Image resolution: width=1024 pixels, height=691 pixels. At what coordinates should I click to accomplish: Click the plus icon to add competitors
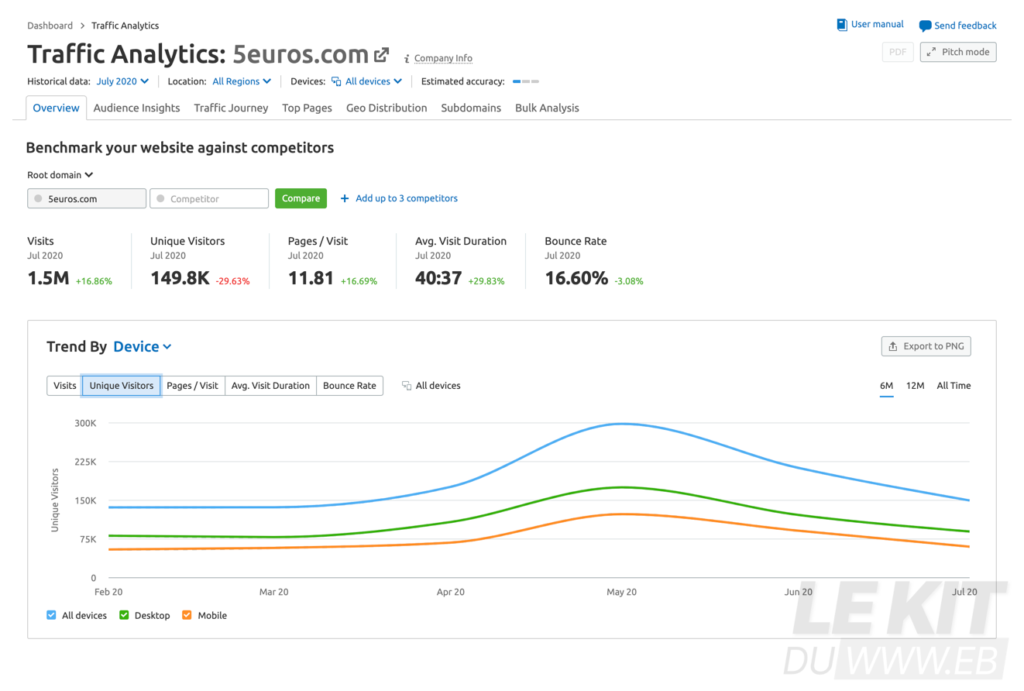[x=345, y=199]
